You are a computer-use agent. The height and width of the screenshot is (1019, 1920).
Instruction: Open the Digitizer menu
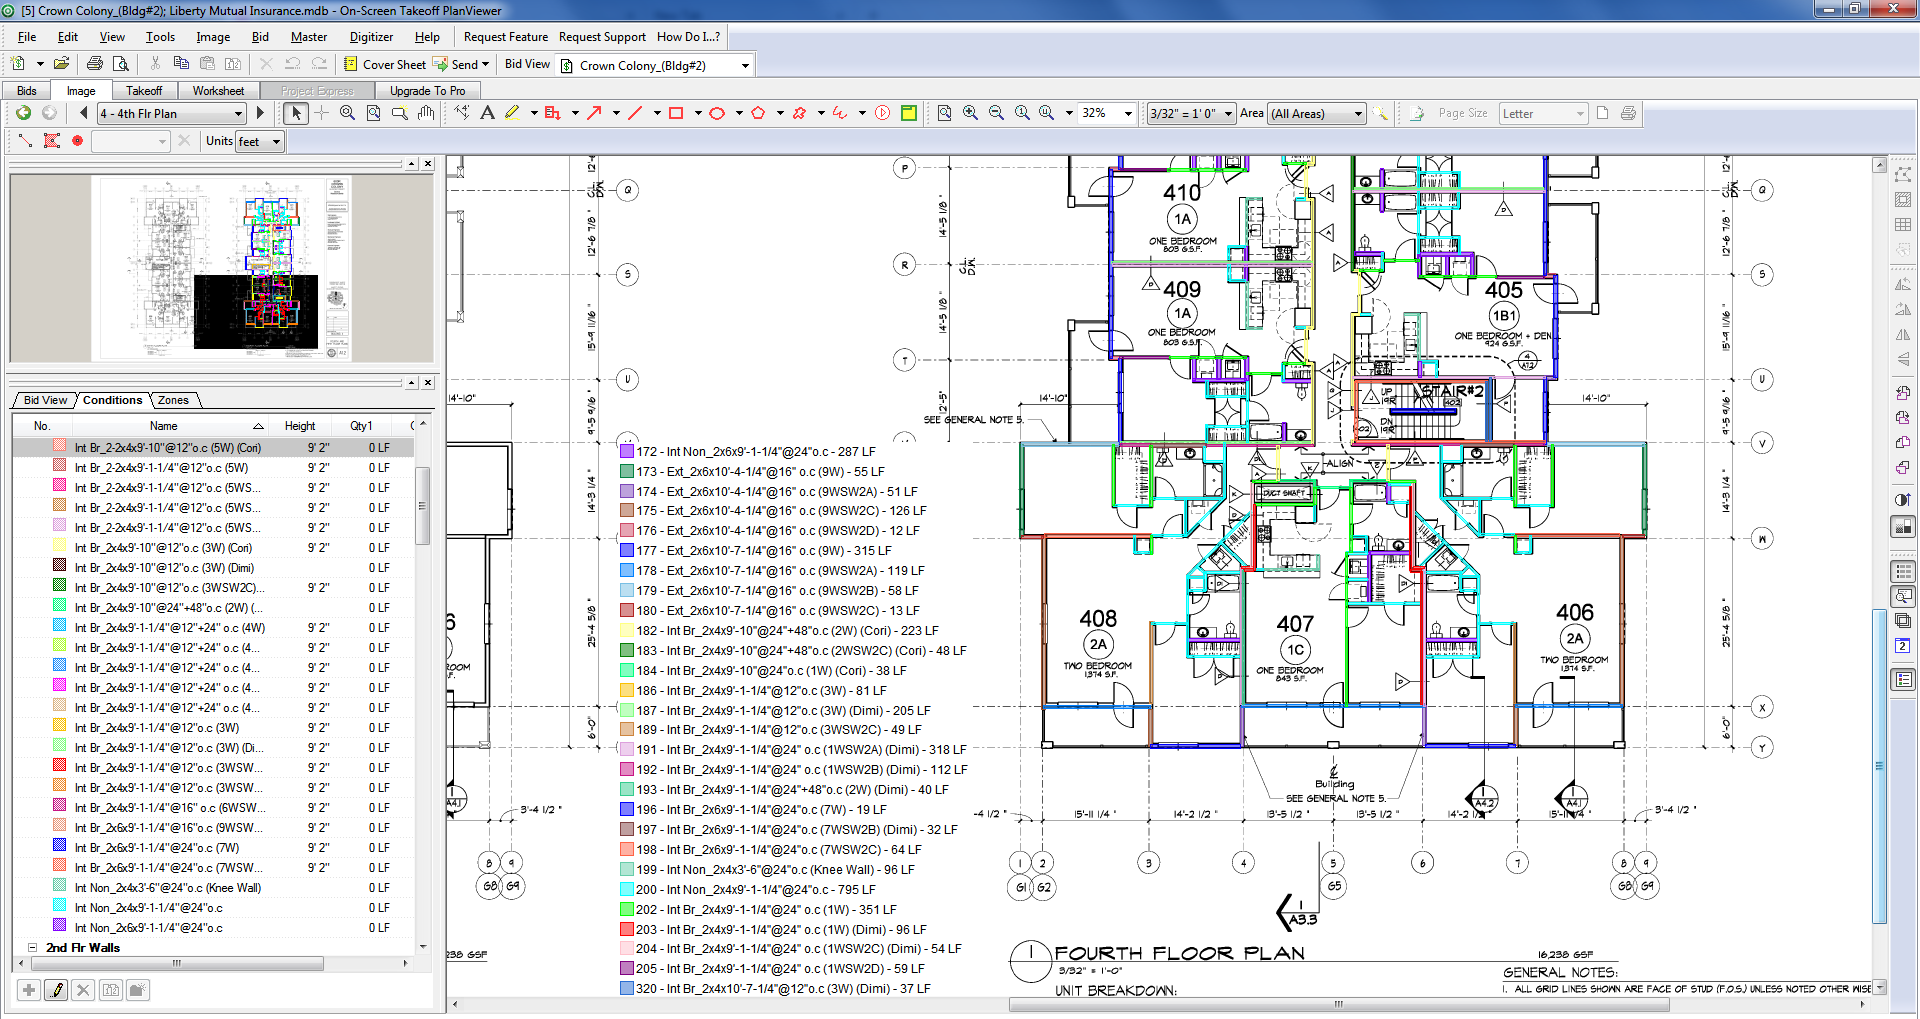[x=371, y=37]
